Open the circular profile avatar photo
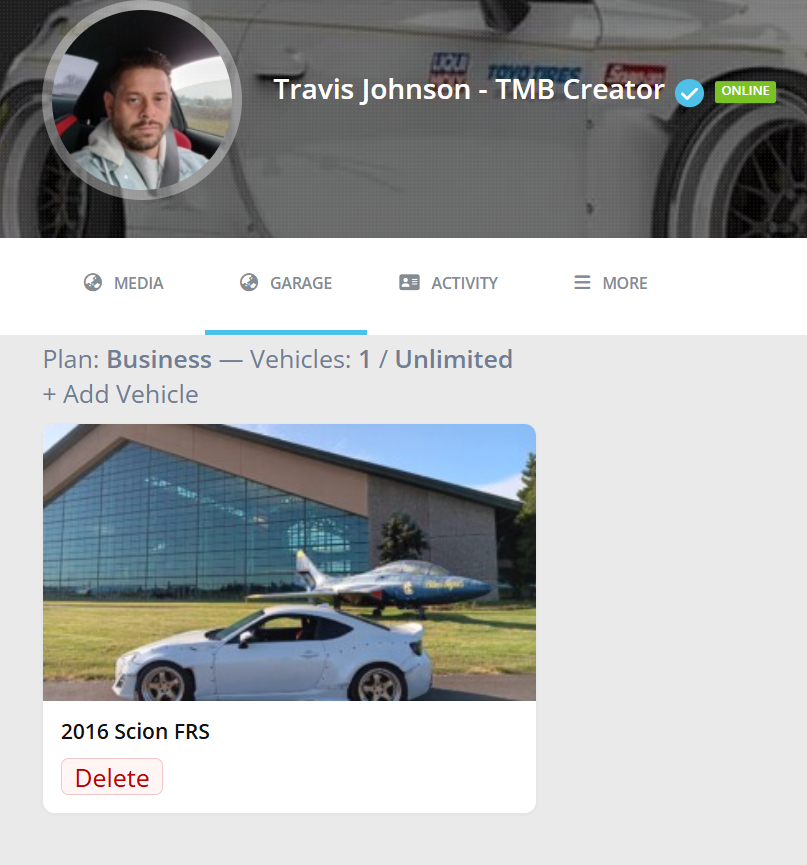 point(142,100)
